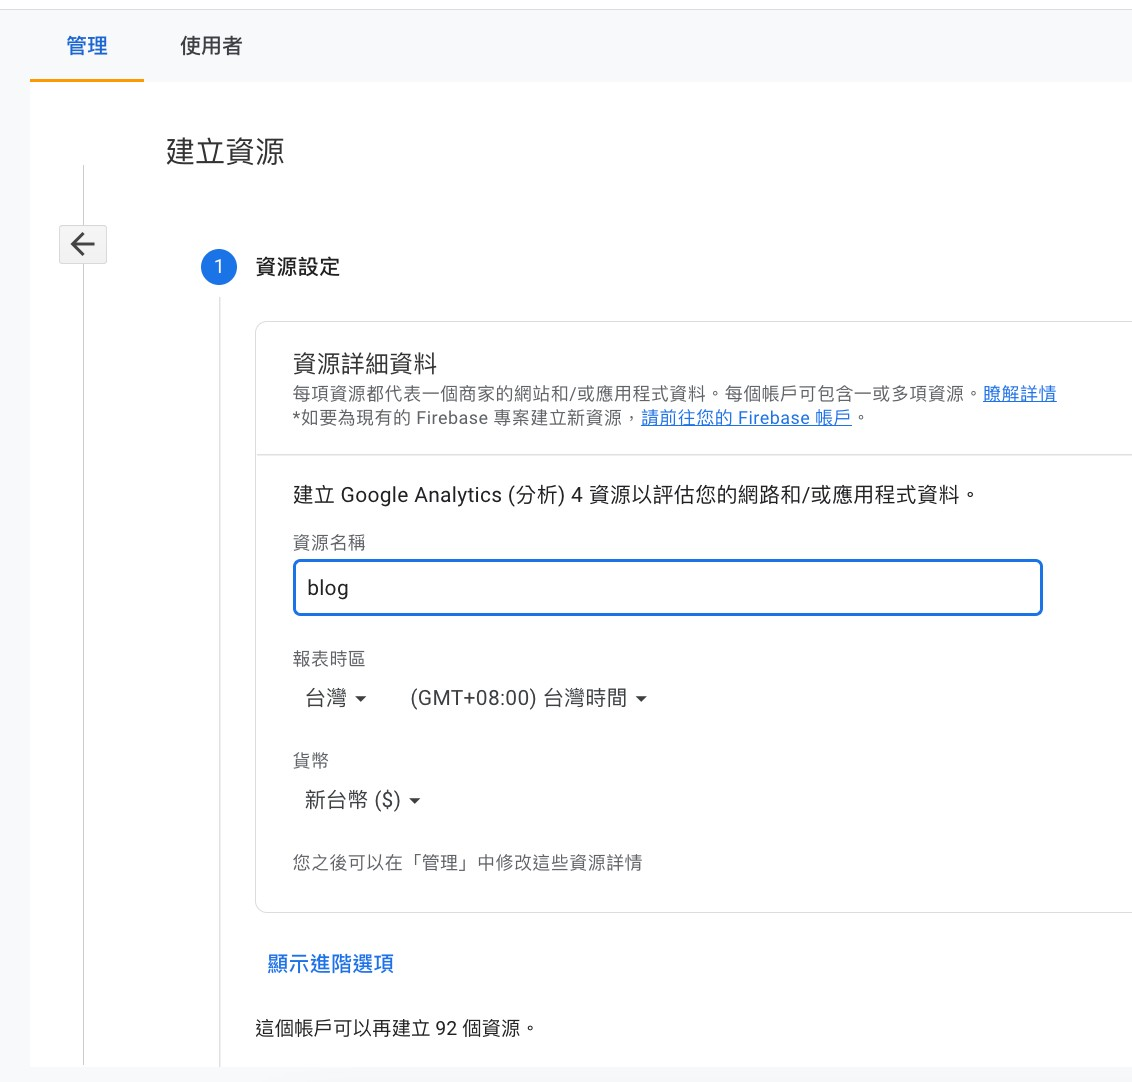Switch to the 管理 tab
Screen dimensions: 1132x1082
click(87, 46)
